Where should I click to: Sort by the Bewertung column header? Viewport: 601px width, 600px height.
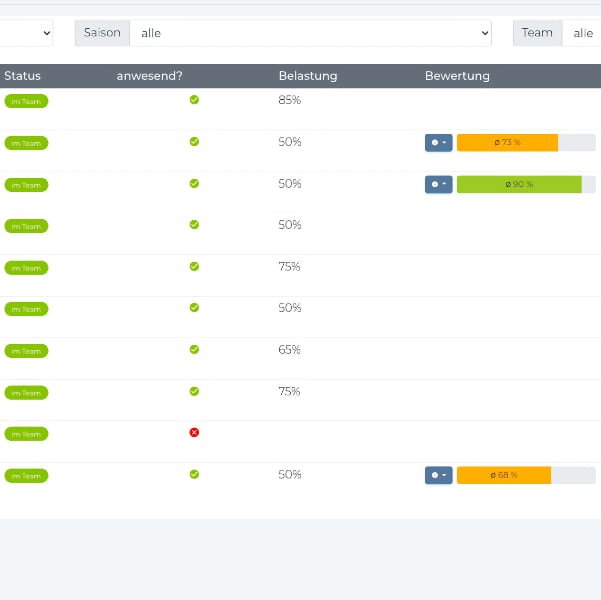(x=457, y=76)
